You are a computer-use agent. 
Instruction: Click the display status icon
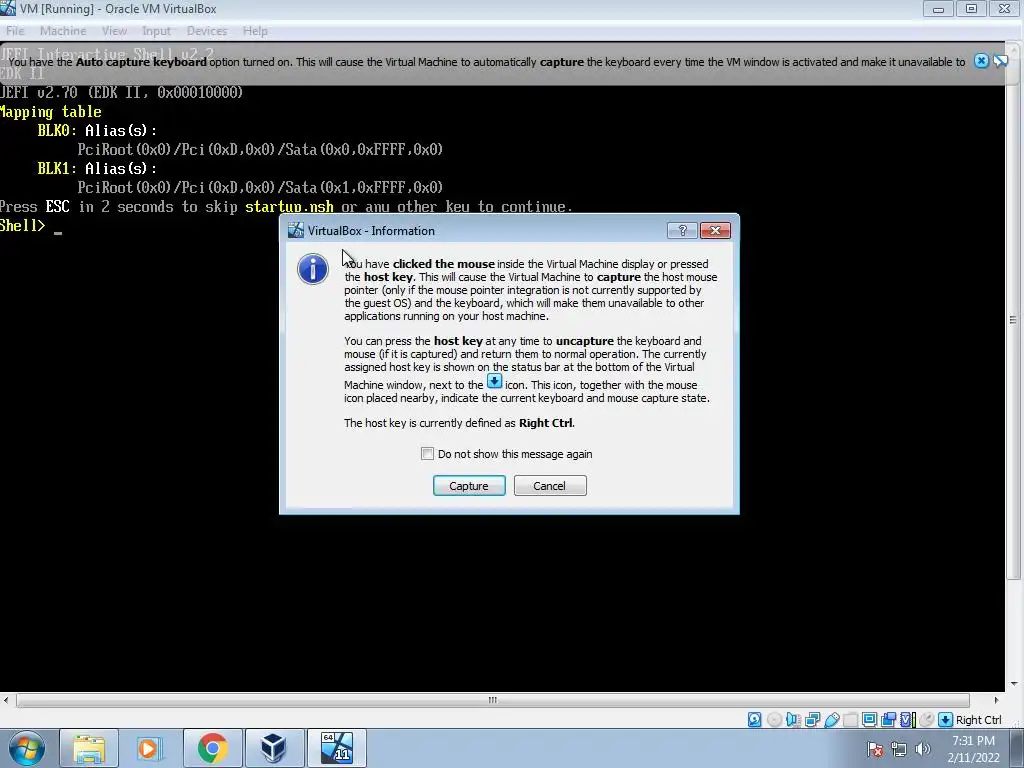click(869, 720)
